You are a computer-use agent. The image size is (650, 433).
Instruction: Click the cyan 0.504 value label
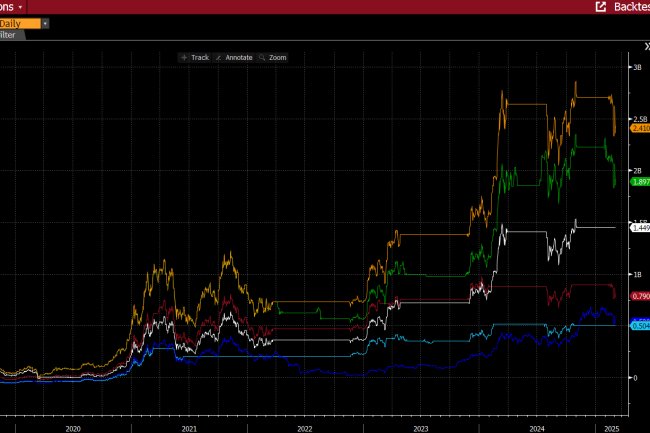click(640, 326)
